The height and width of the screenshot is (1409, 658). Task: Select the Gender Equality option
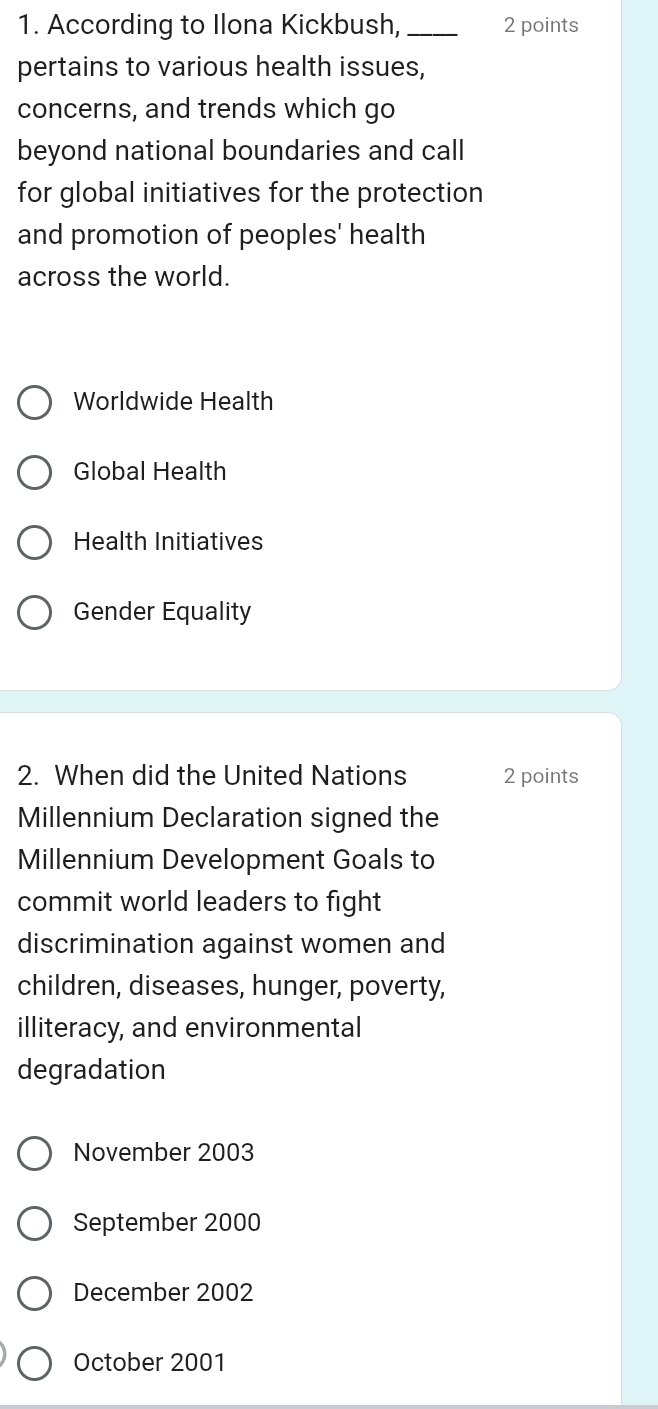[x=34, y=612]
